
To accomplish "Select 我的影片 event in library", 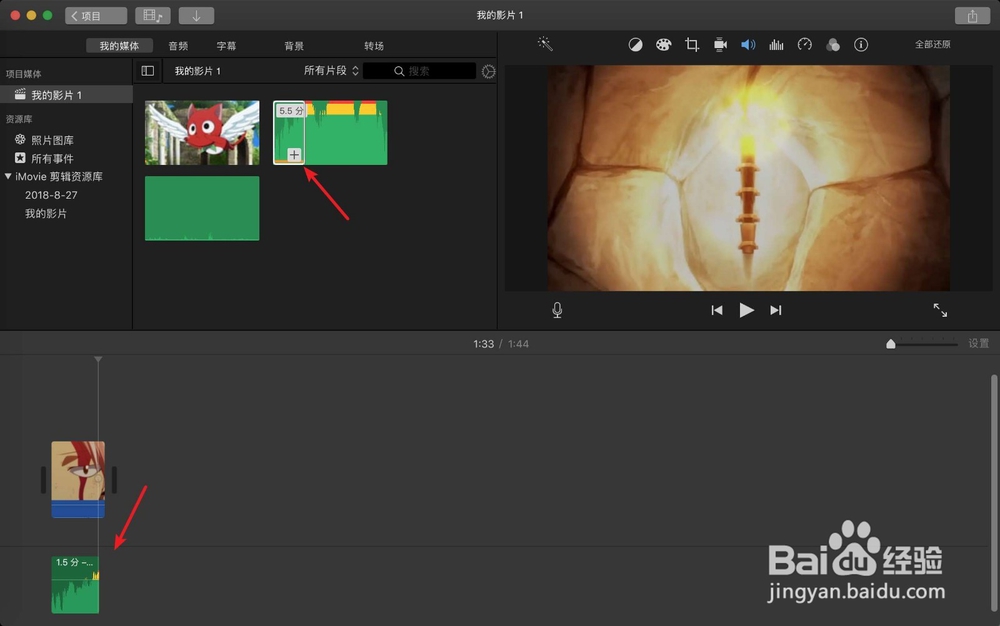I will click(46, 214).
